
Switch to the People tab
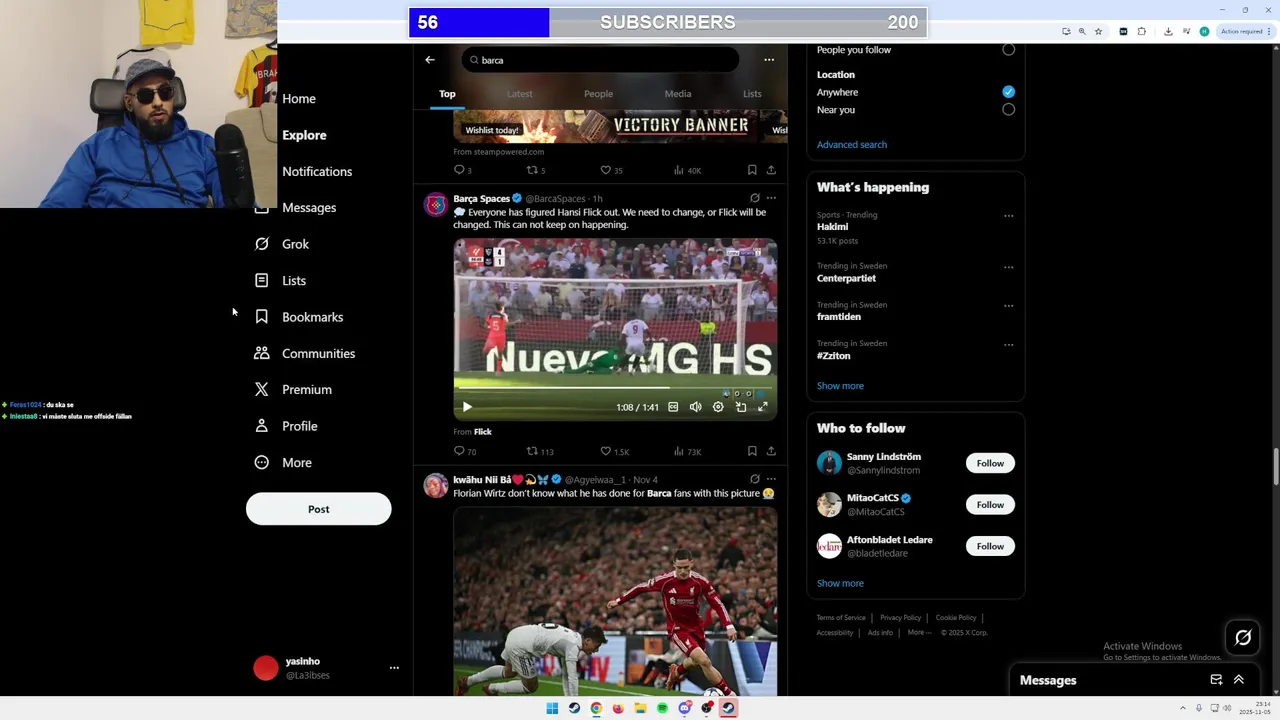(598, 94)
